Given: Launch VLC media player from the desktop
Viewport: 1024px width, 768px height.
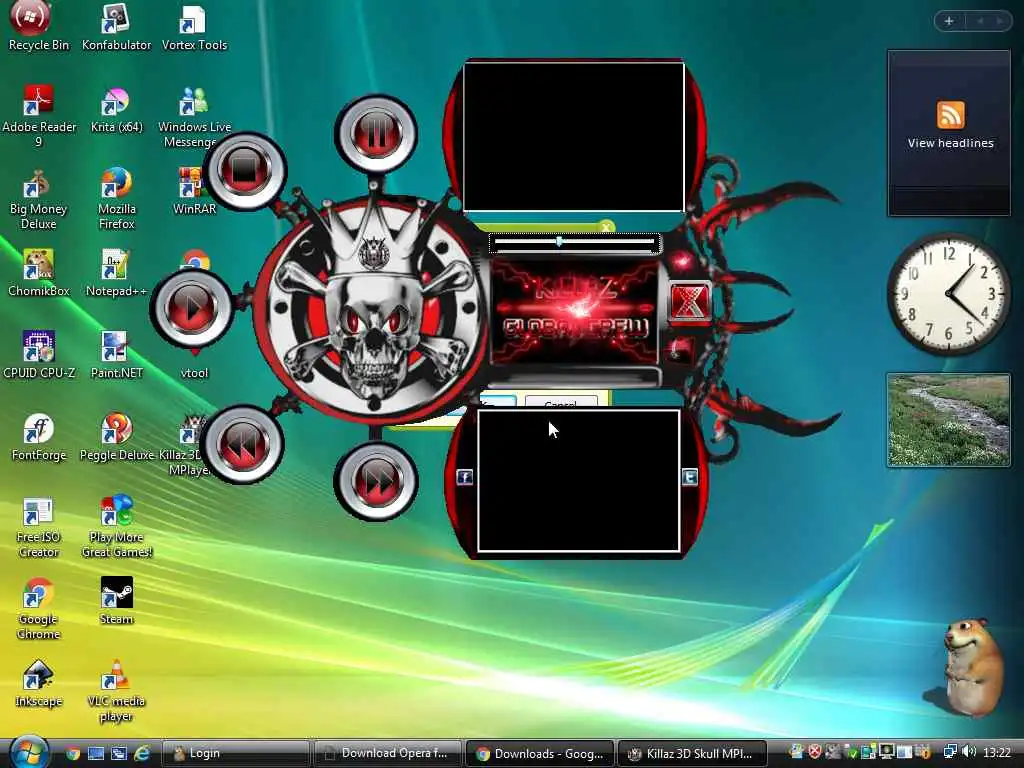Looking at the screenshot, I should (x=116, y=691).
